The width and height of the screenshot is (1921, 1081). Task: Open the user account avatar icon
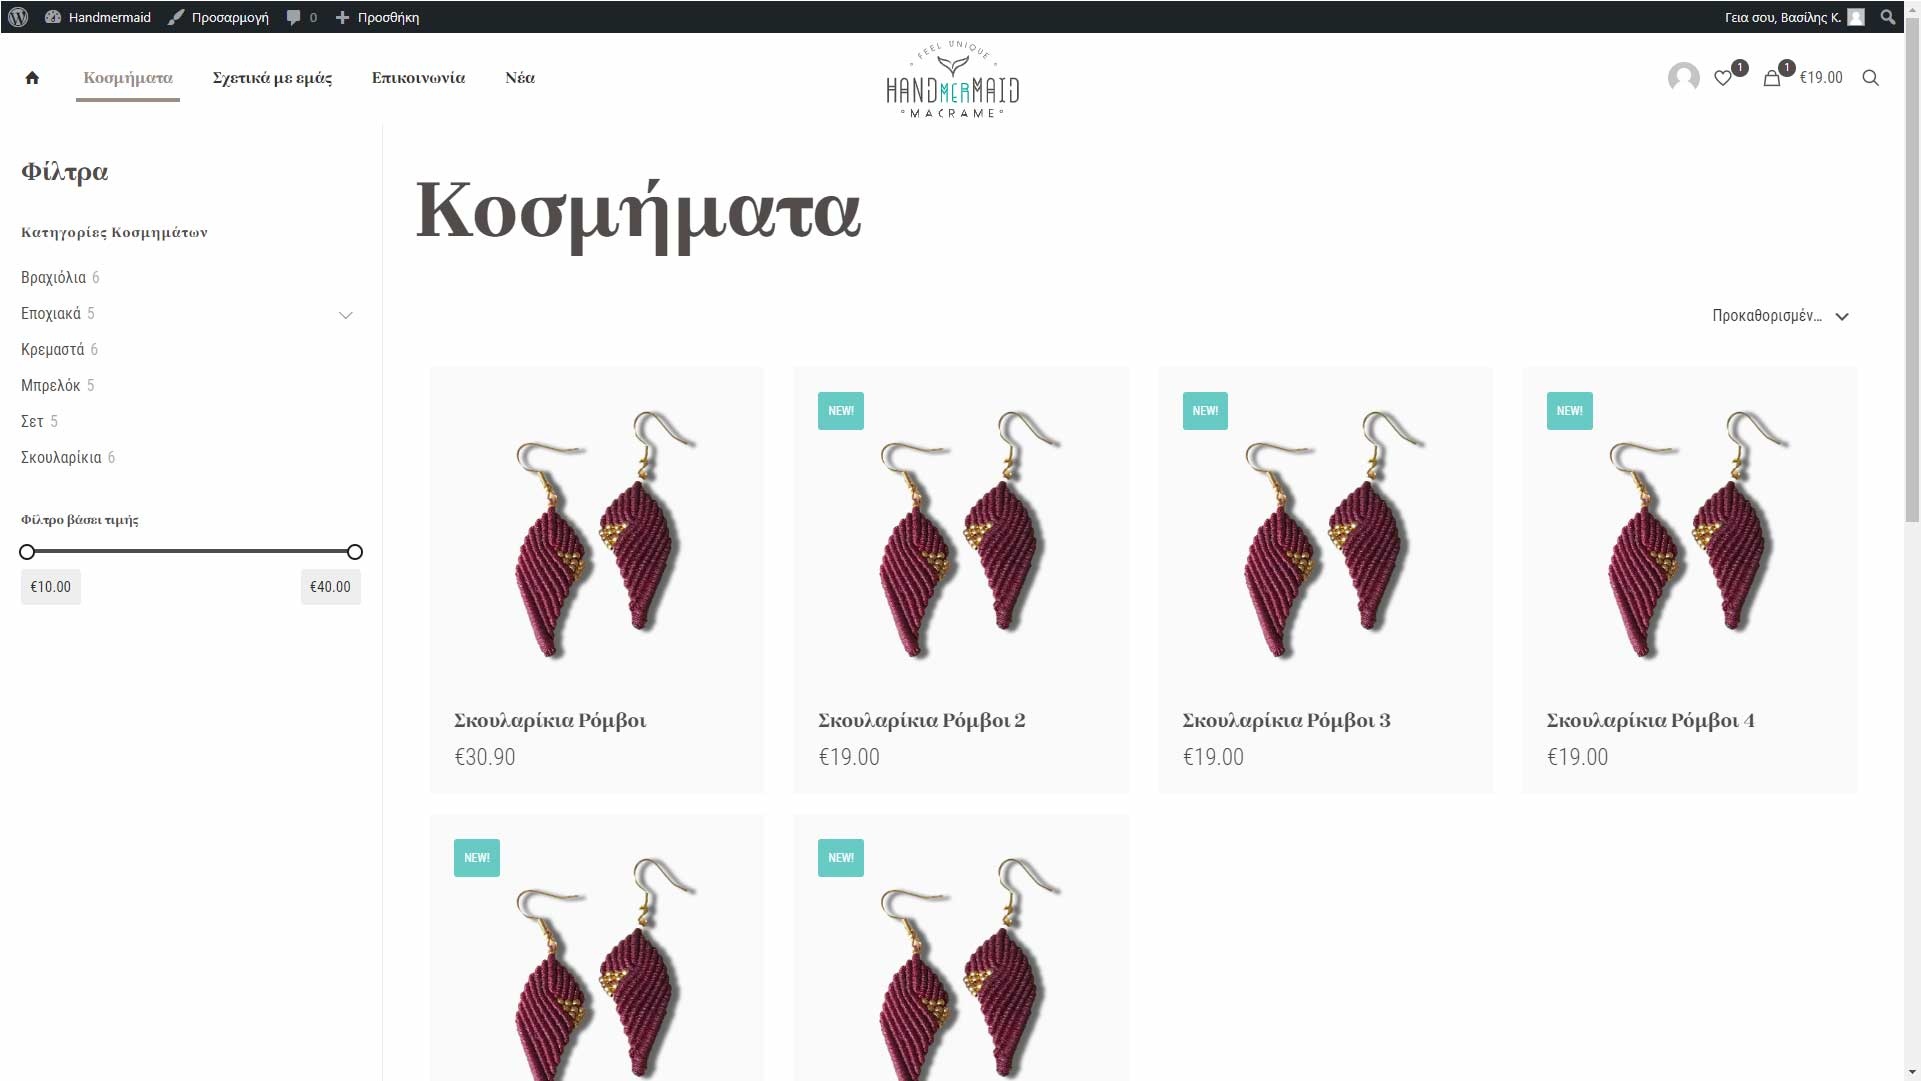pyautogui.click(x=1683, y=78)
